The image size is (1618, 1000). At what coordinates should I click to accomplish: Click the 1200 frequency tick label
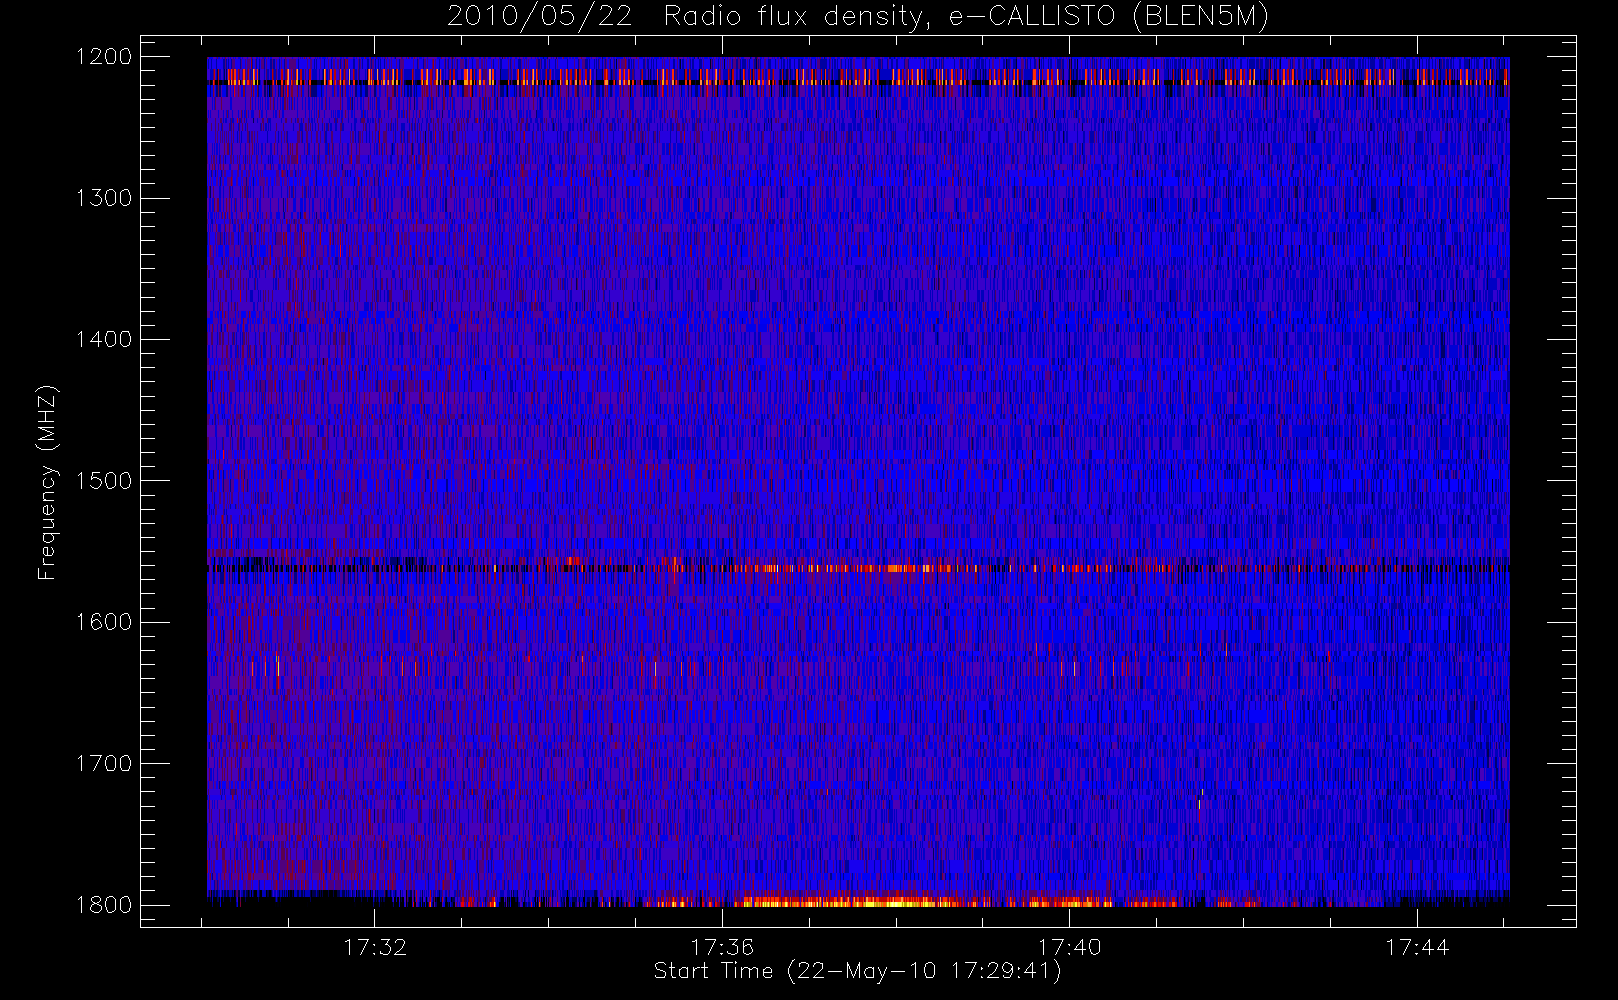coord(104,57)
